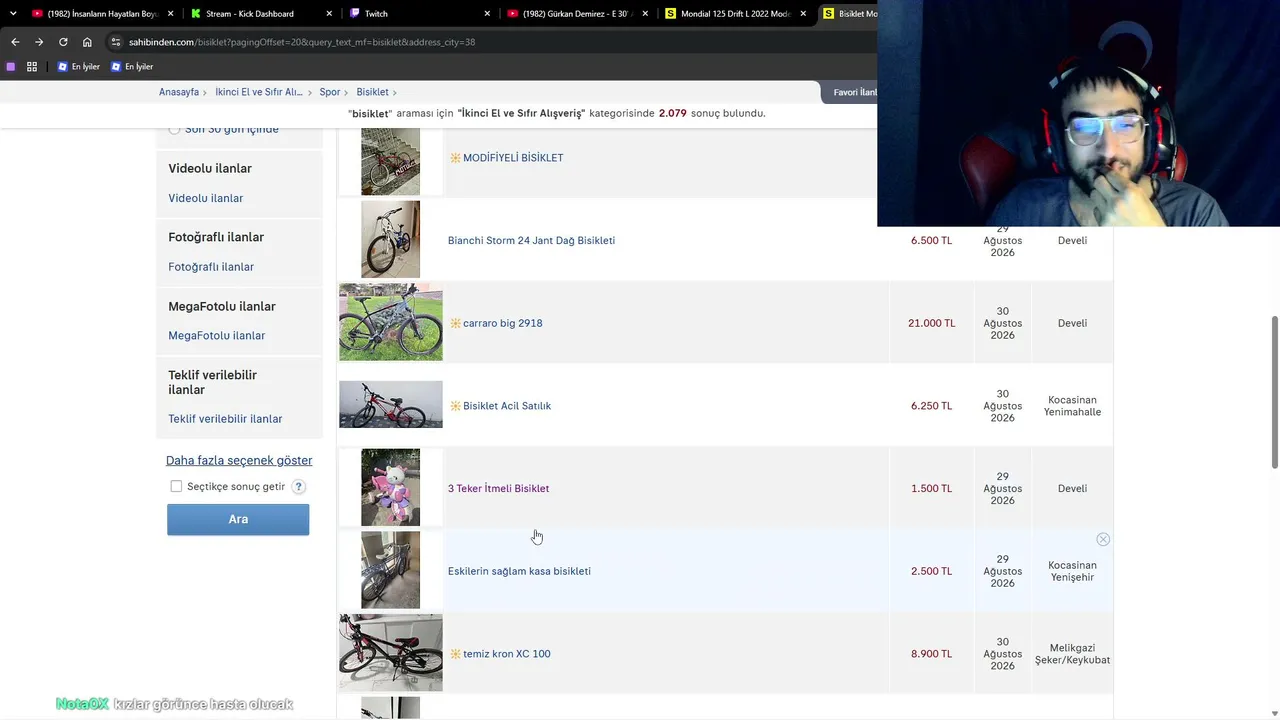Viewport: 1280px width, 720px height.
Task: Open the 'Bisiklet Acil Satılık' listing title
Action: 507,406
